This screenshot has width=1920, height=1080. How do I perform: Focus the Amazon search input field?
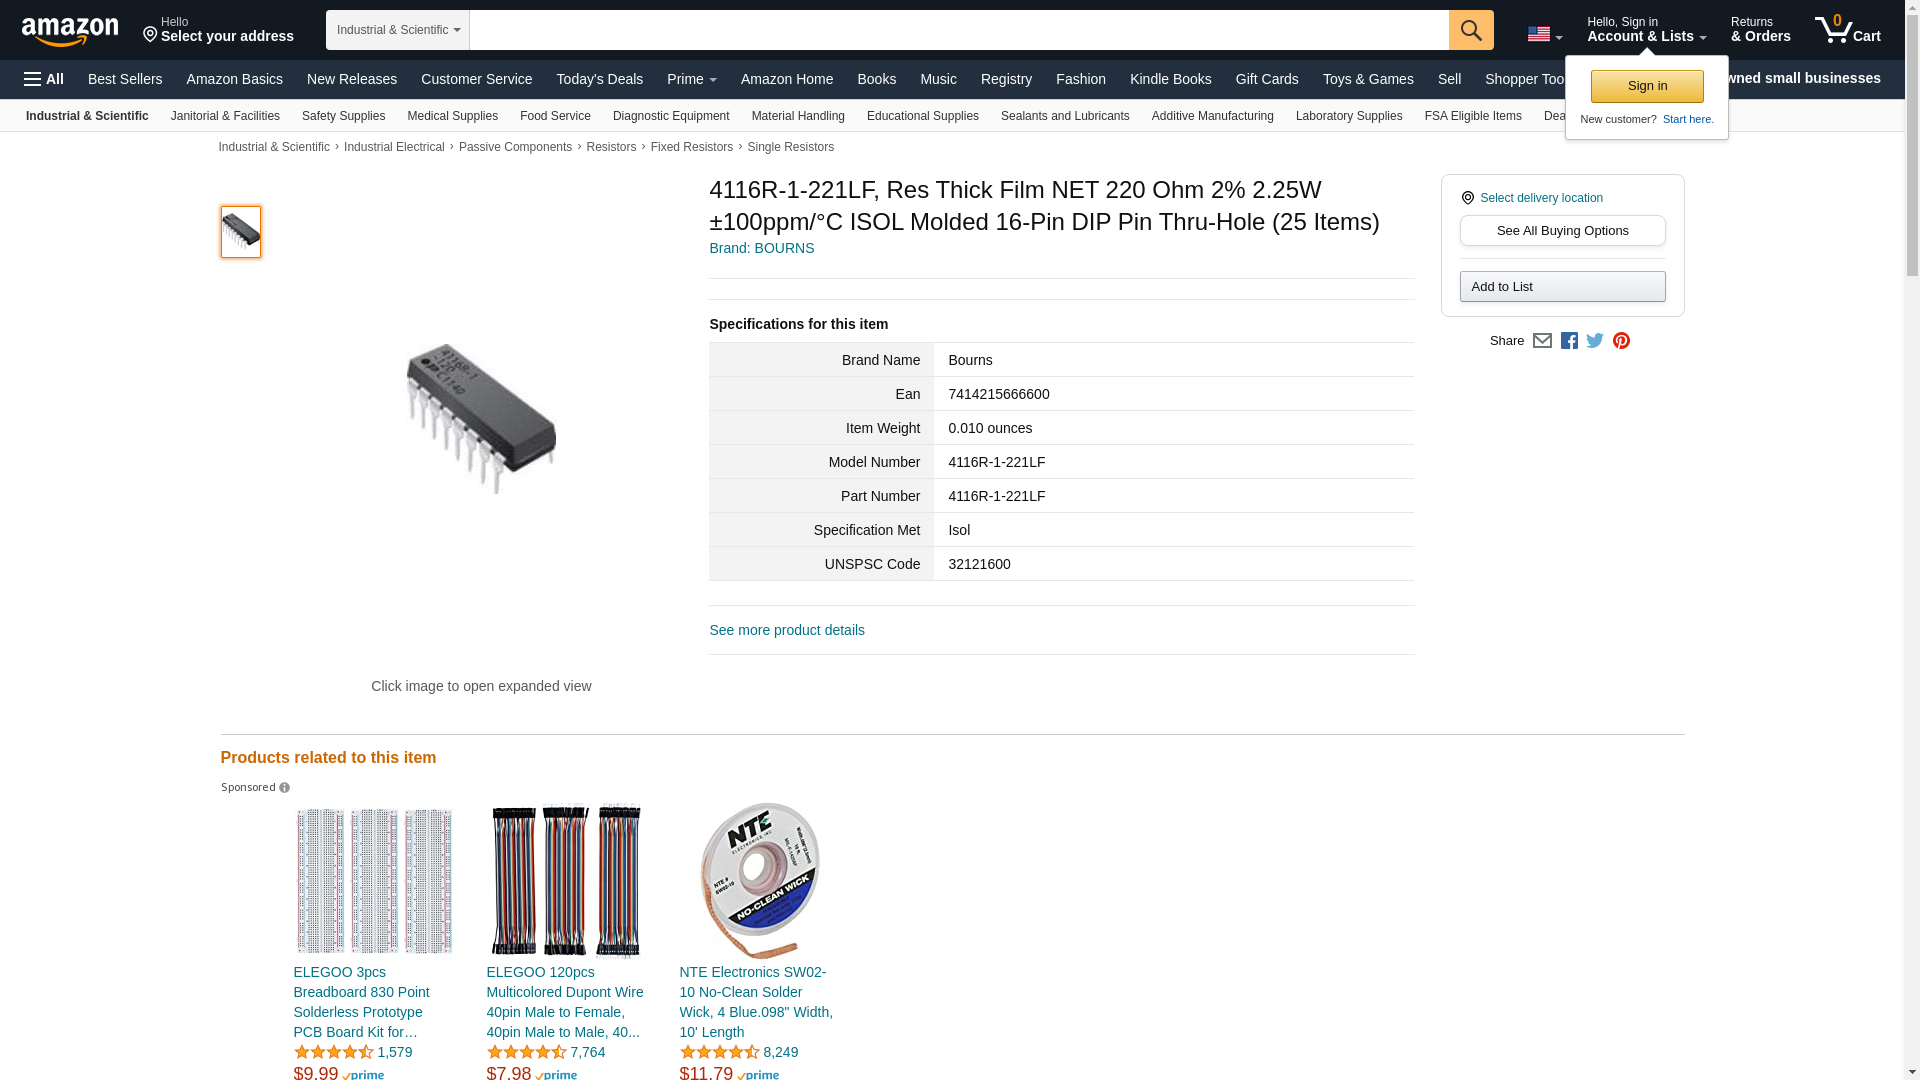click(959, 30)
